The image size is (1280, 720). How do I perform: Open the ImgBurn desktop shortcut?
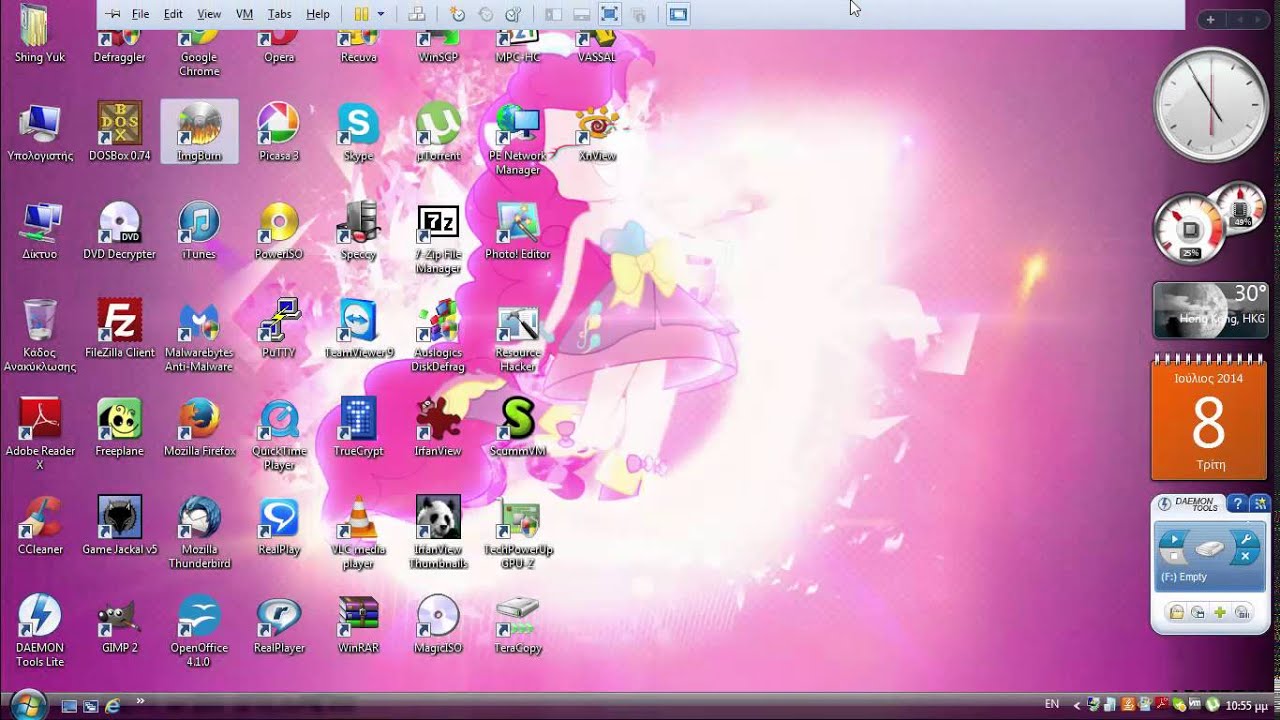tap(199, 131)
